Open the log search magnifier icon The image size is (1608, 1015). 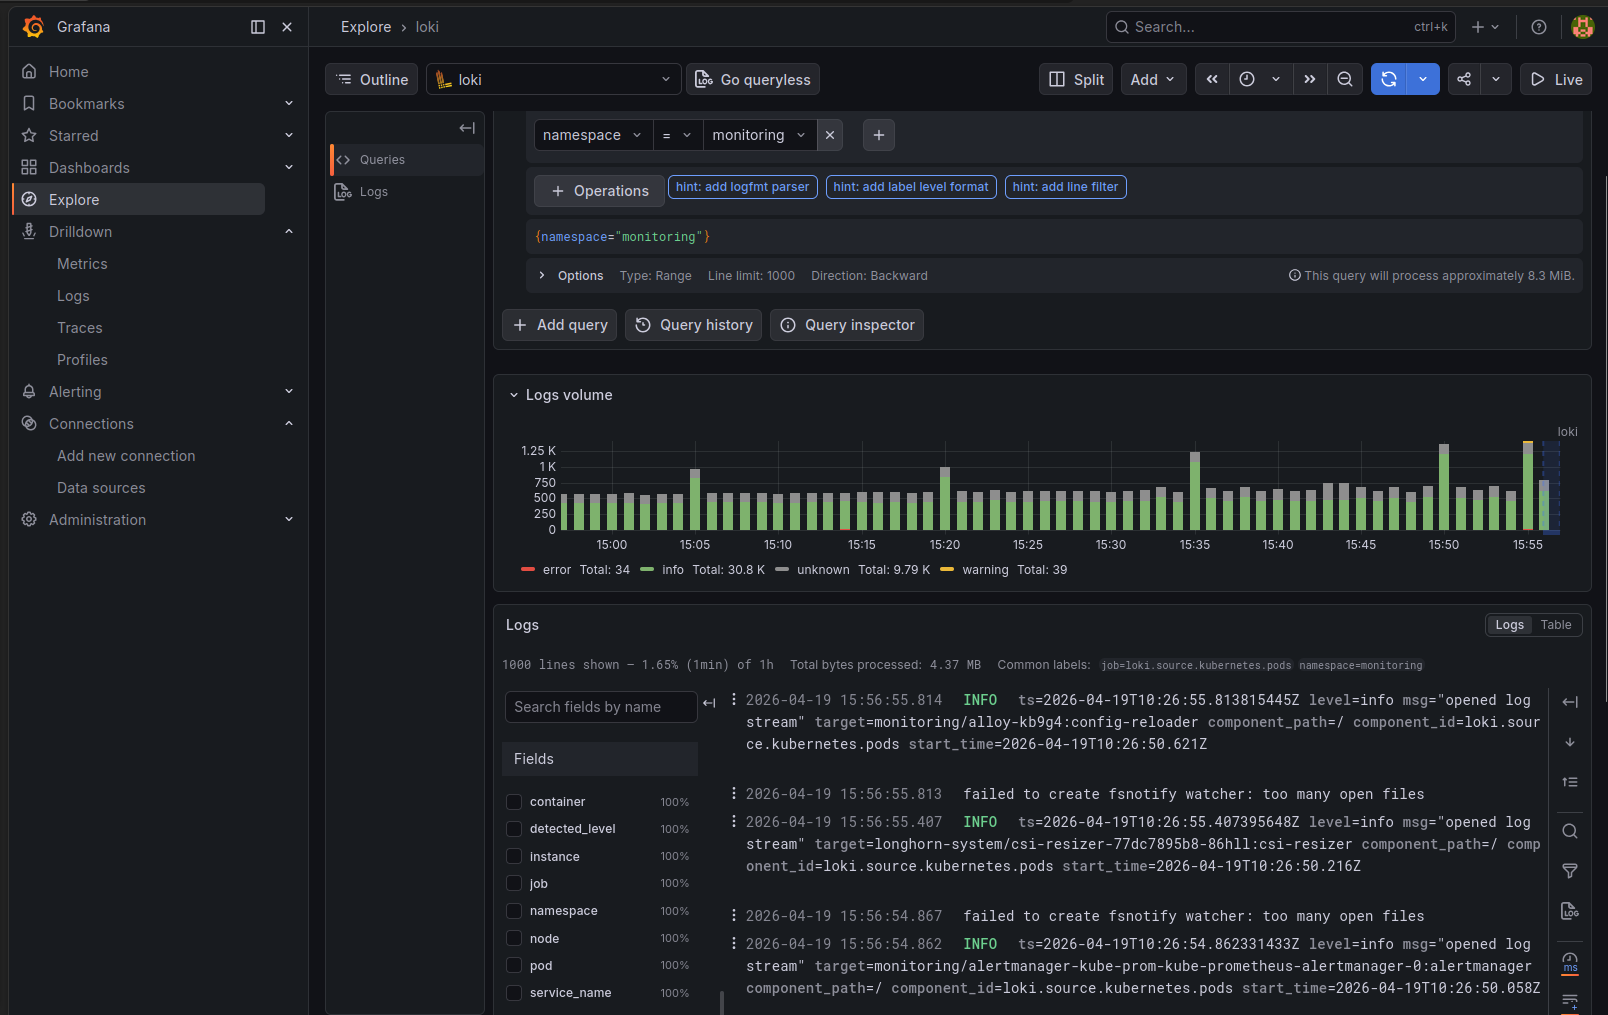[x=1570, y=831]
